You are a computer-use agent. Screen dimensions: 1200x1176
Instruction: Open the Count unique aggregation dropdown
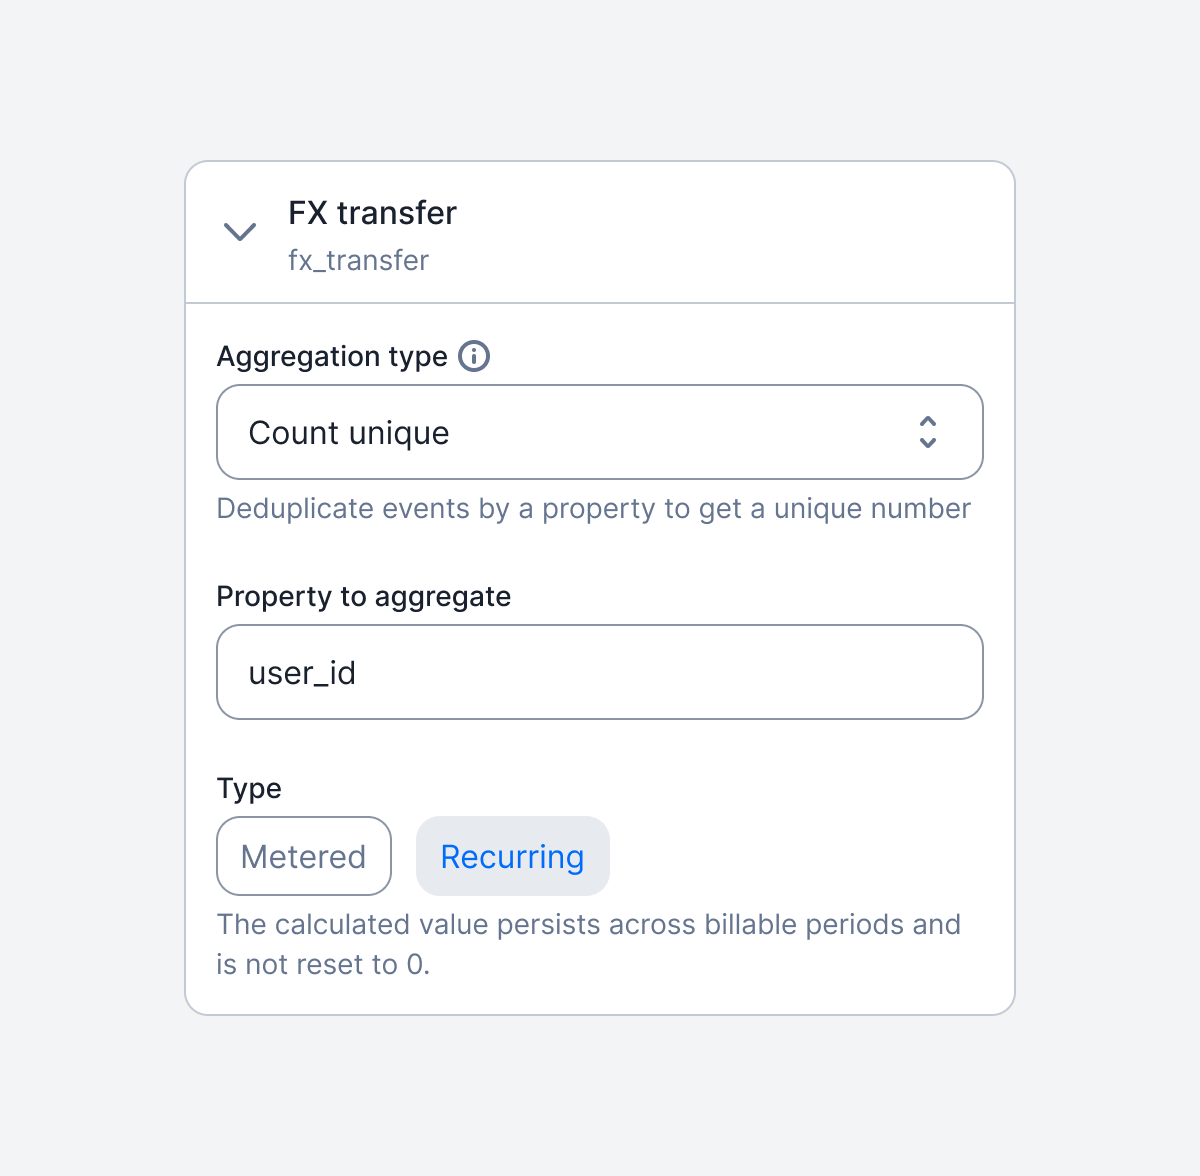[x=599, y=432]
